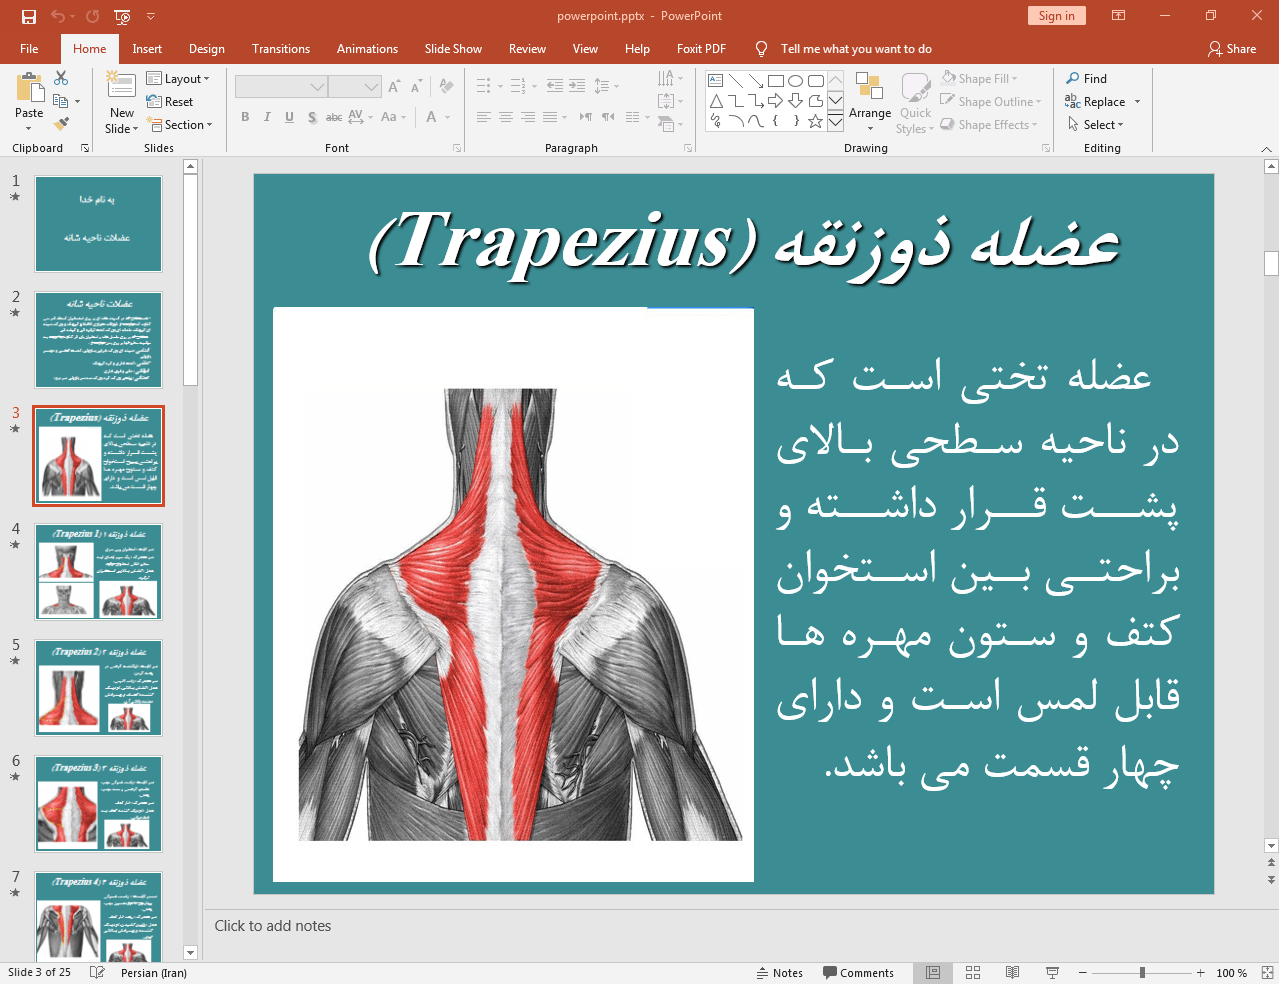The width and height of the screenshot is (1279, 984).
Task: Click the Save icon in title bar
Action: pyautogui.click(x=29, y=16)
